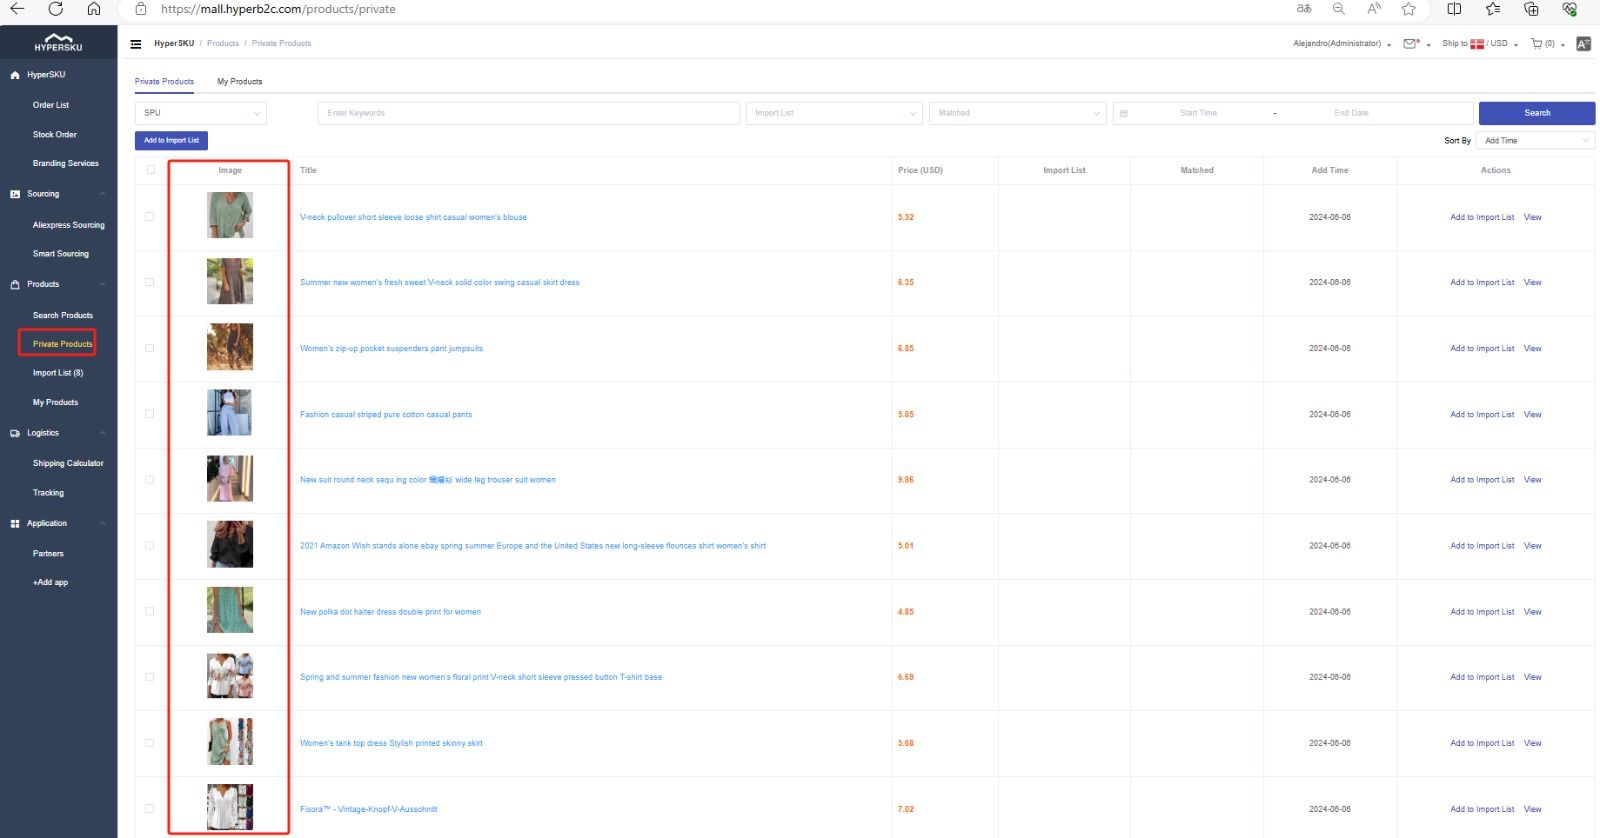Click the Products bag icon in sidebar
The image size is (1600, 838).
click(15, 284)
